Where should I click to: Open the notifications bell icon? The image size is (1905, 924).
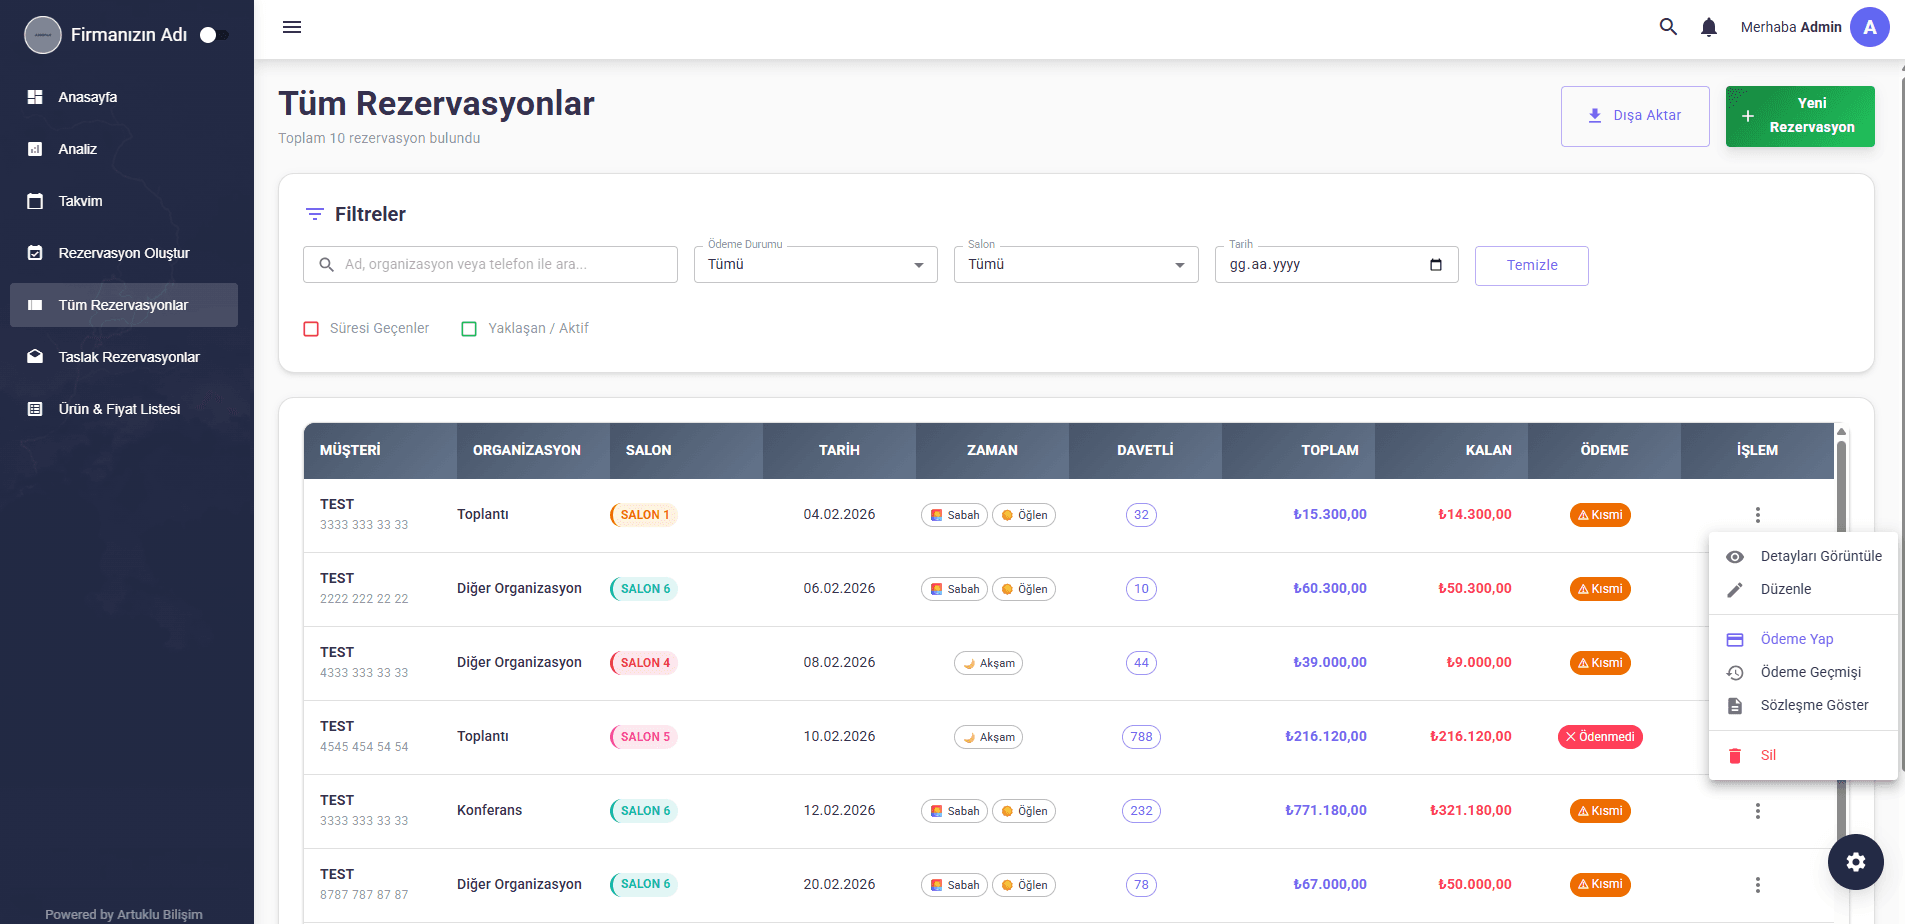(x=1709, y=27)
